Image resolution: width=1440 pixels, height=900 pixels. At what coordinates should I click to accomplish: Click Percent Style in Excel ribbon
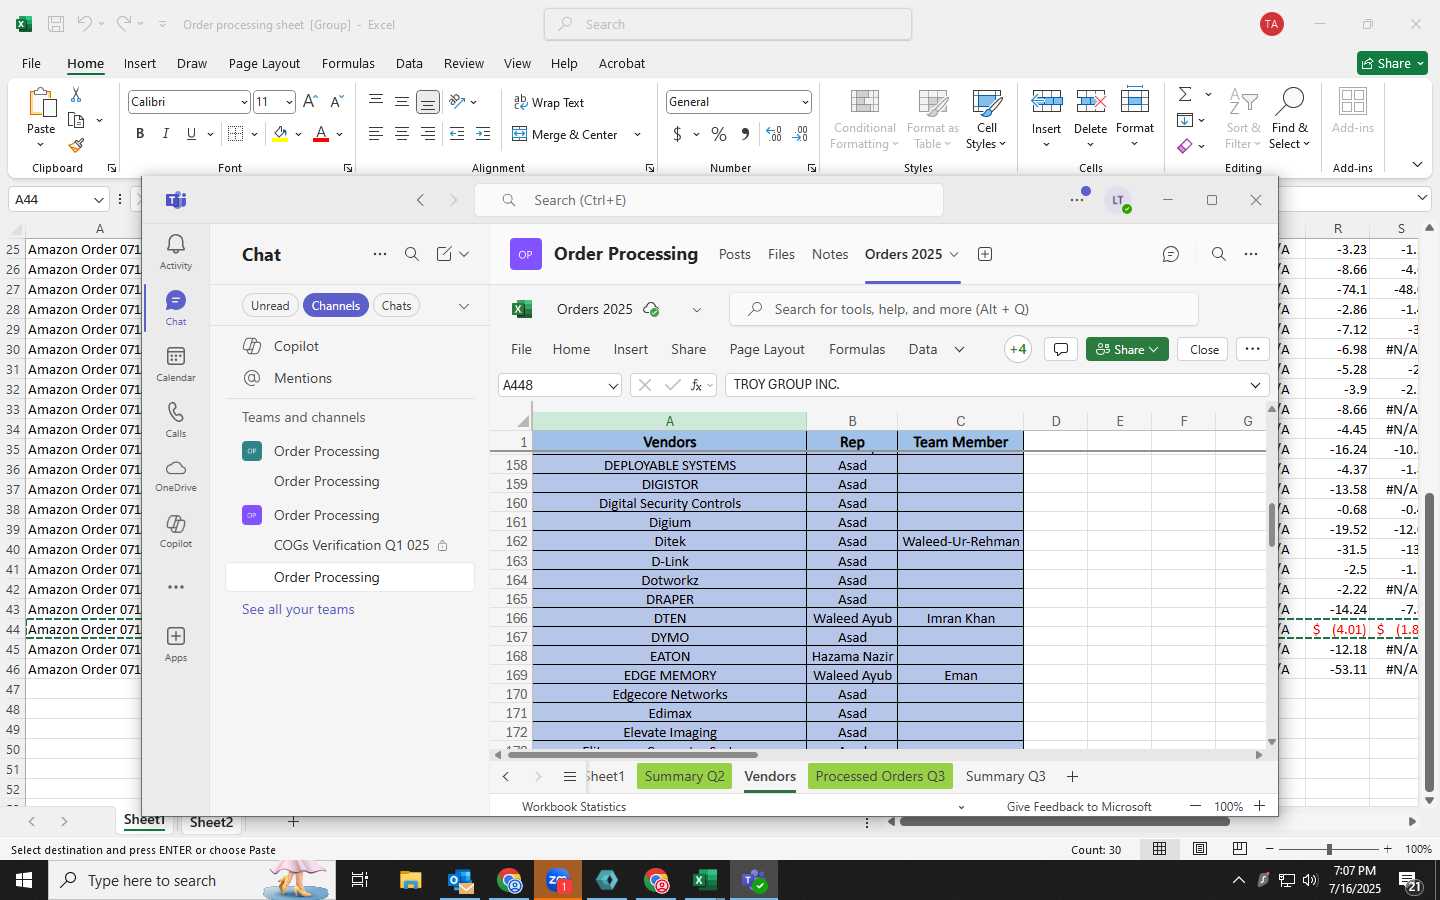coord(719,134)
